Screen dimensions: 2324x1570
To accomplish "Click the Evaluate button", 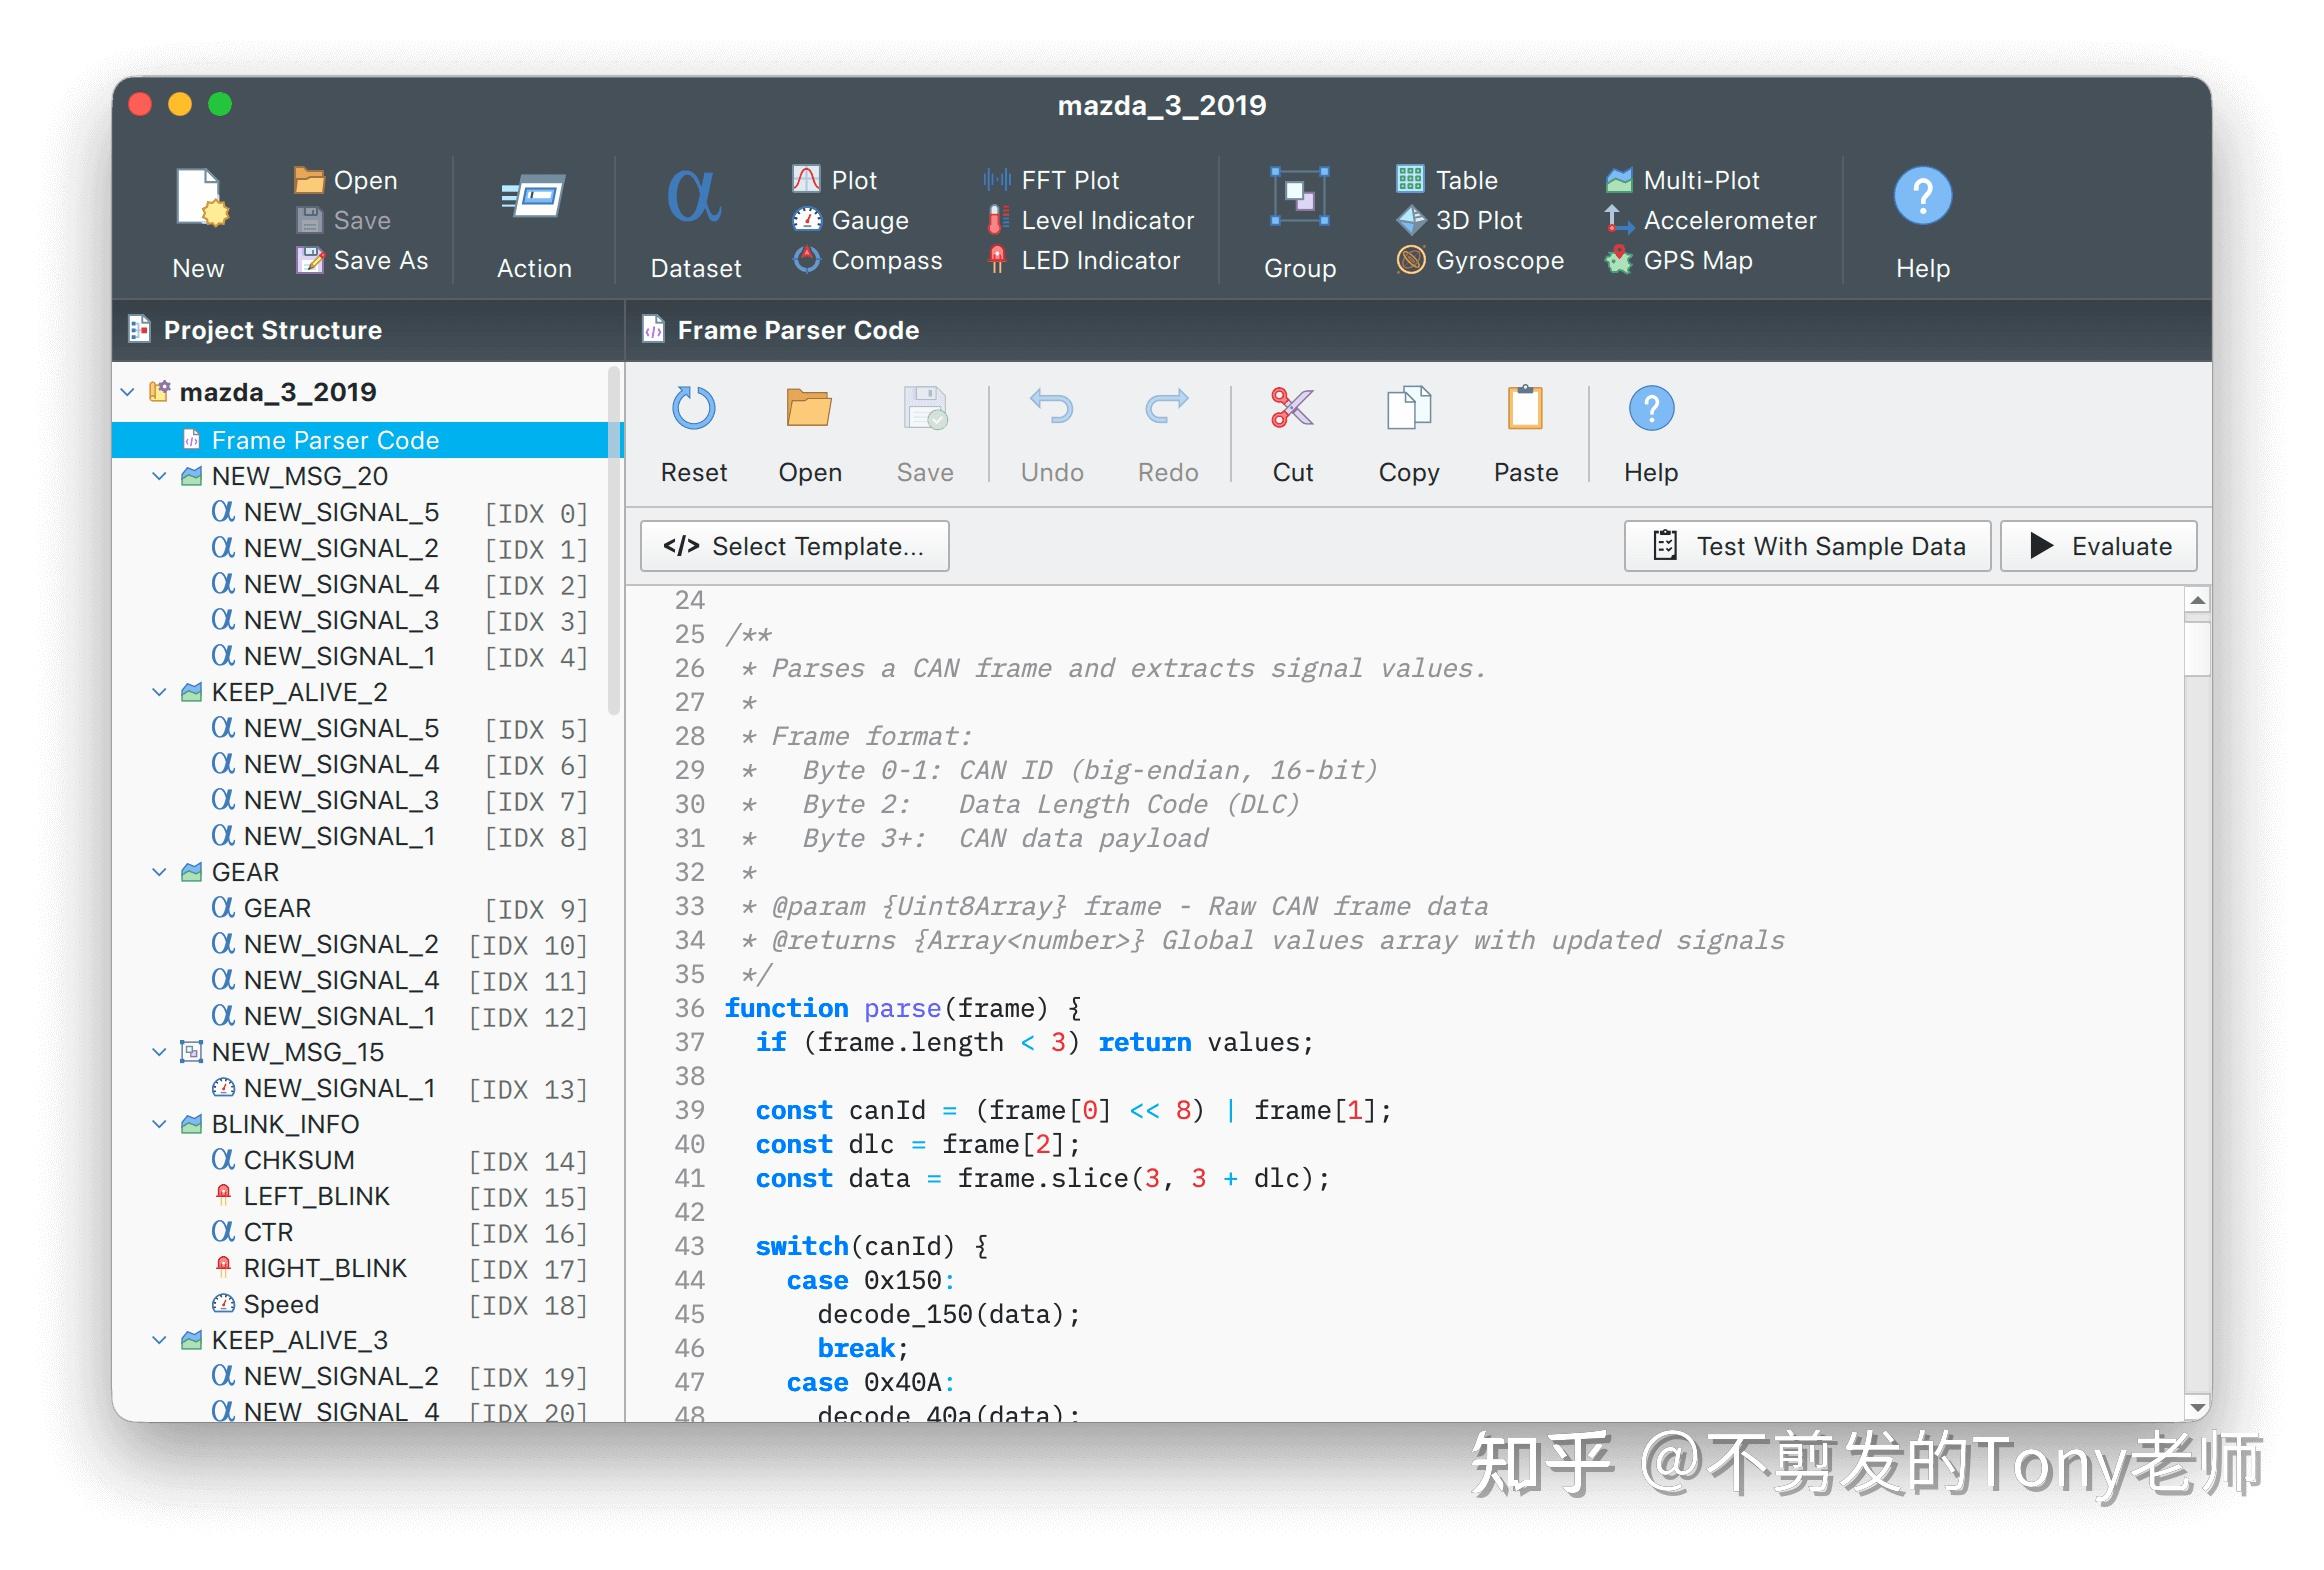I will point(2098,546).
